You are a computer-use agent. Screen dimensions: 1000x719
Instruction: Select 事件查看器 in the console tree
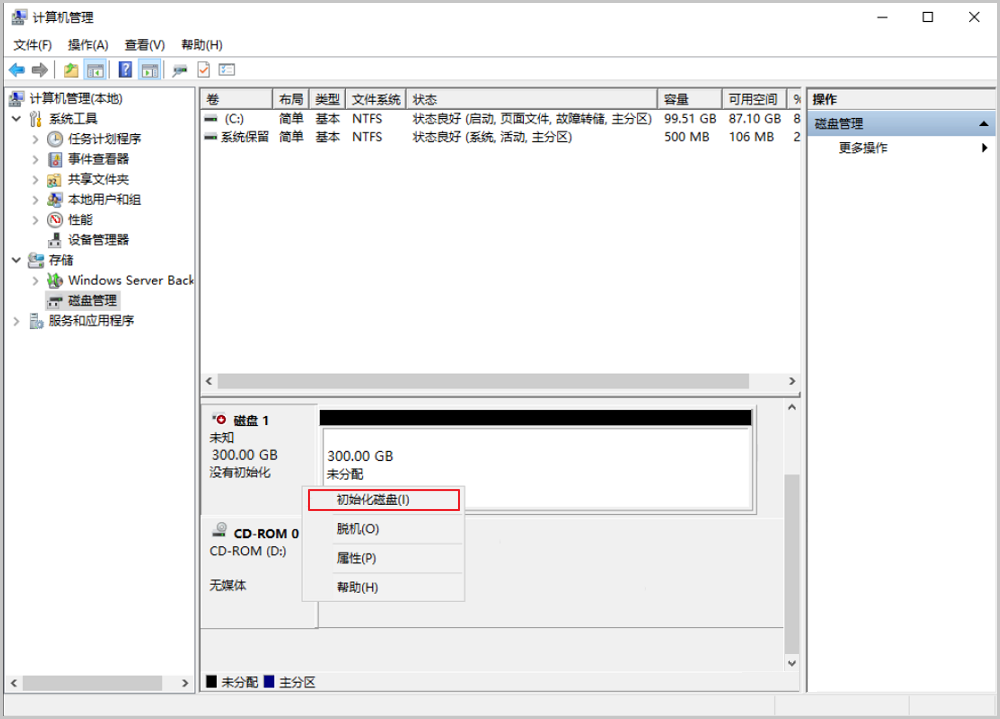(x=98, y=159)
